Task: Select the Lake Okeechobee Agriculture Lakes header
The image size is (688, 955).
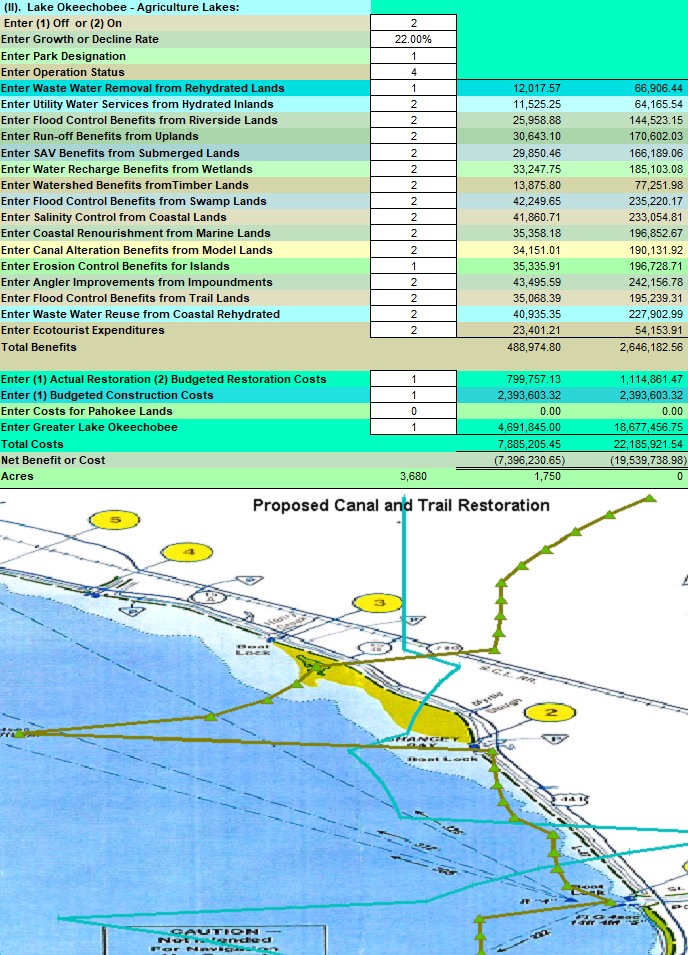Action: [120, 7]
